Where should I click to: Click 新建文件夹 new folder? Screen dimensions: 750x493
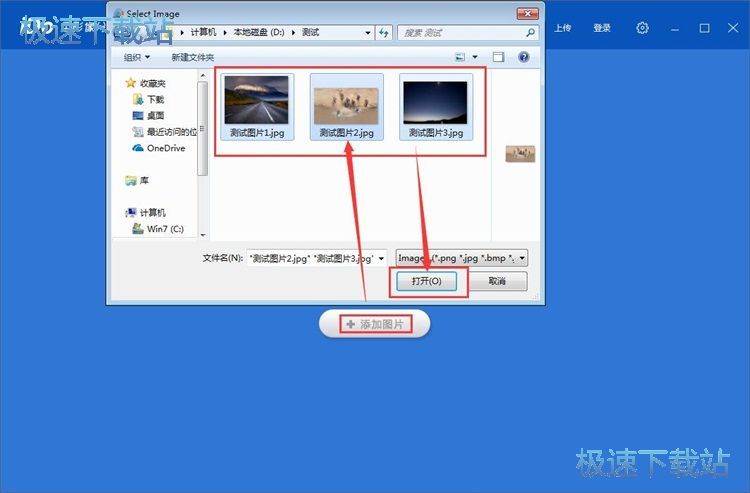(192, 57)
